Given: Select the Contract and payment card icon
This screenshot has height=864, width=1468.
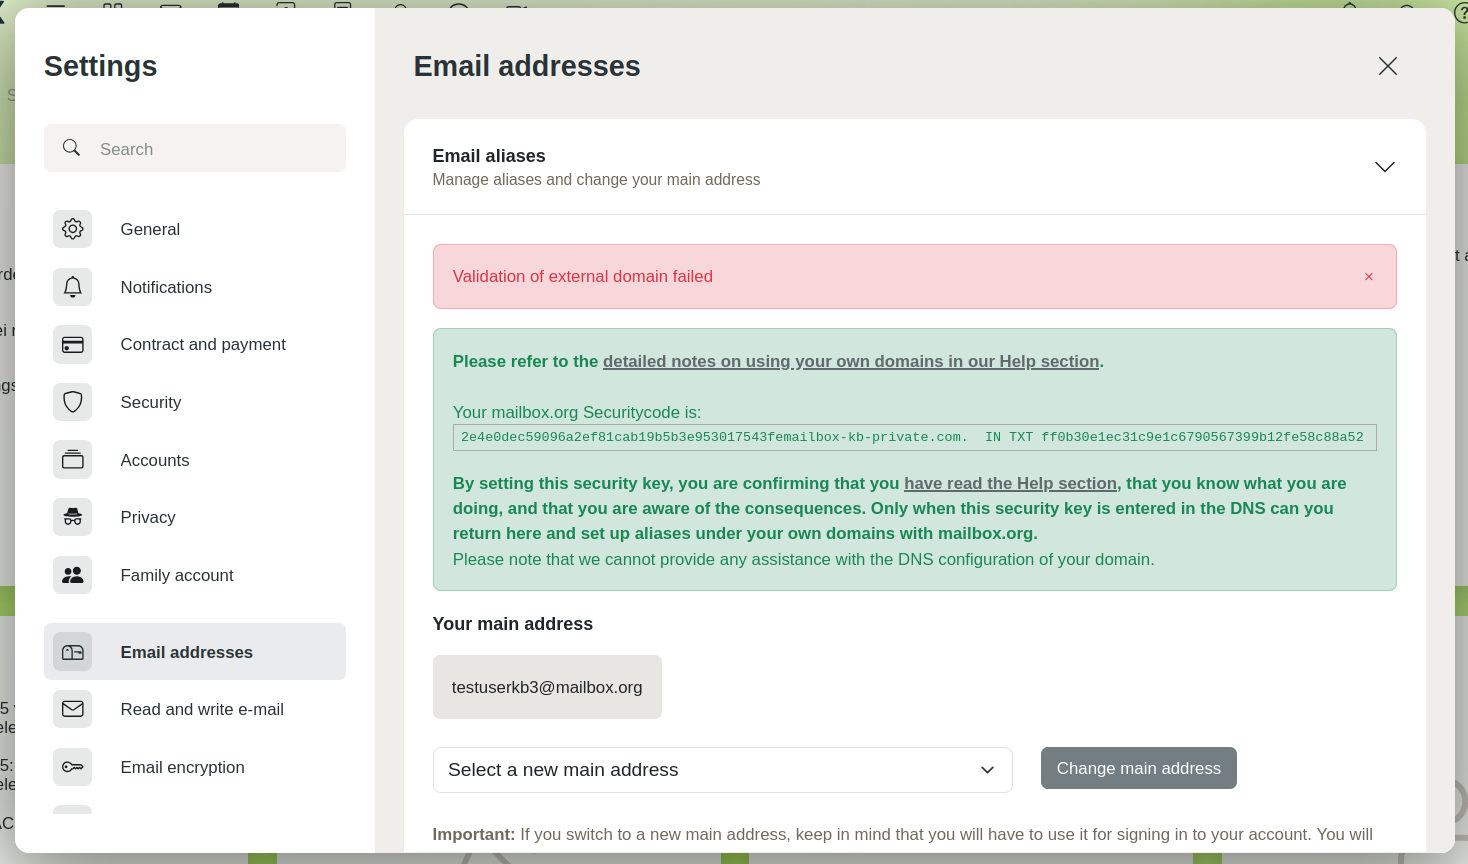Looking at the screenshot, I should 72,345.
